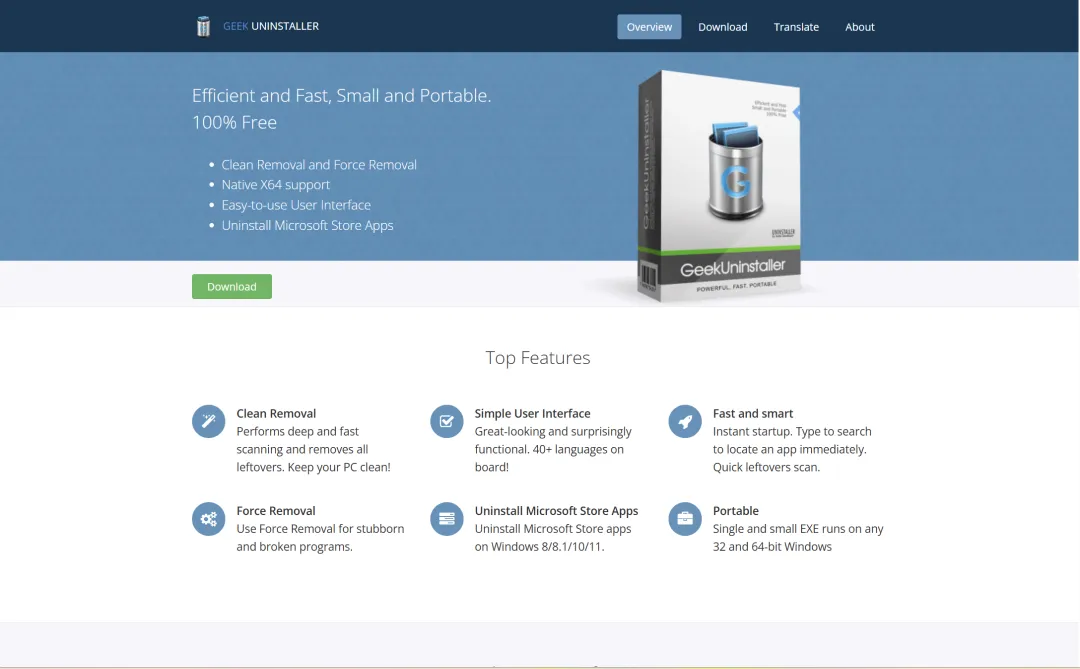1080x669 pixels.
Task: Open the Overview tab
Action: coord(649,27)
